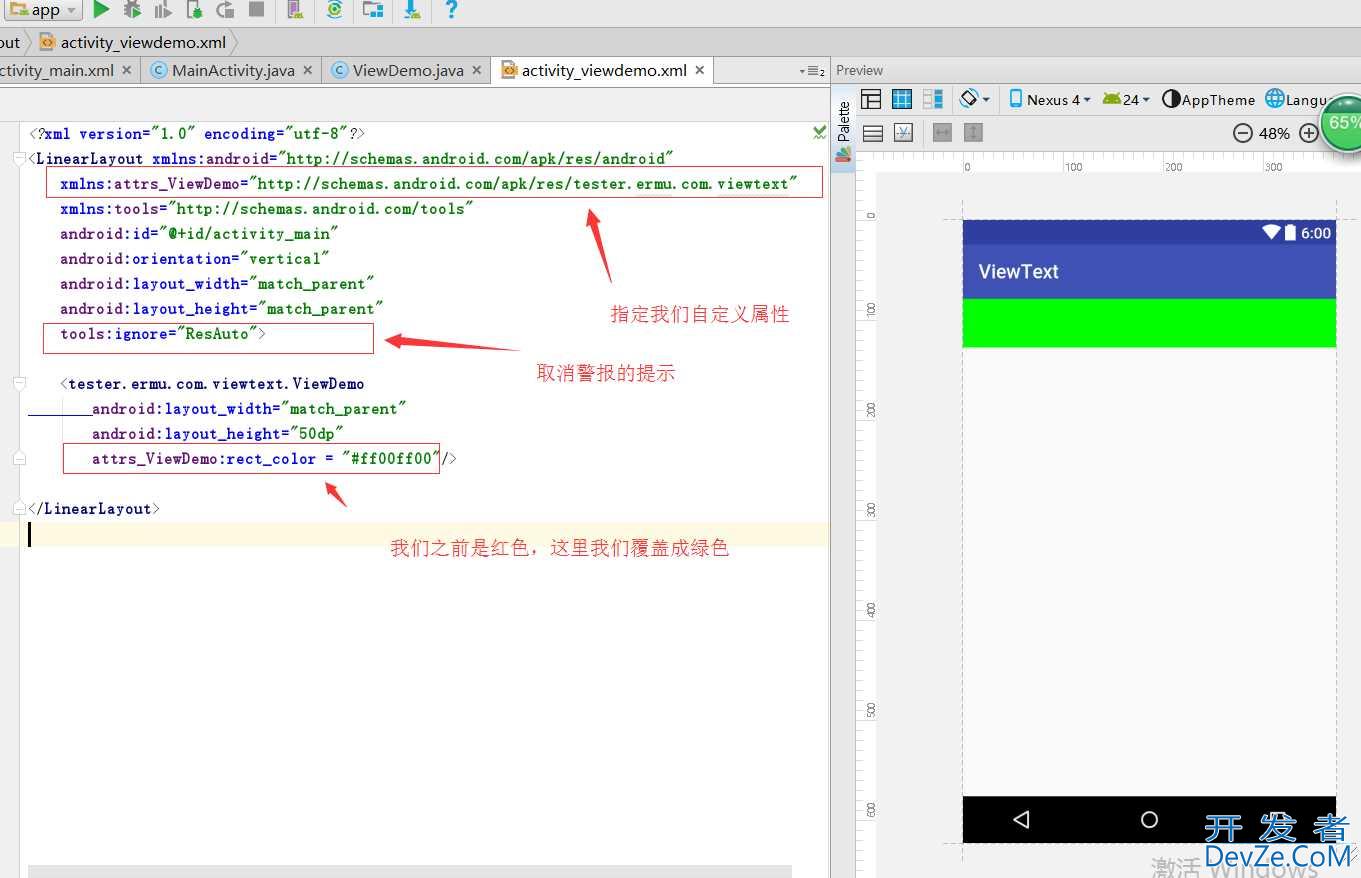Open the SDK Manager download icon

(x=412, y=10)
